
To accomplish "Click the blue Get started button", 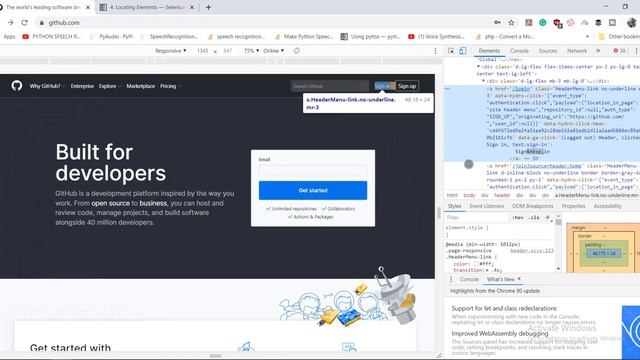I will 313,190.
